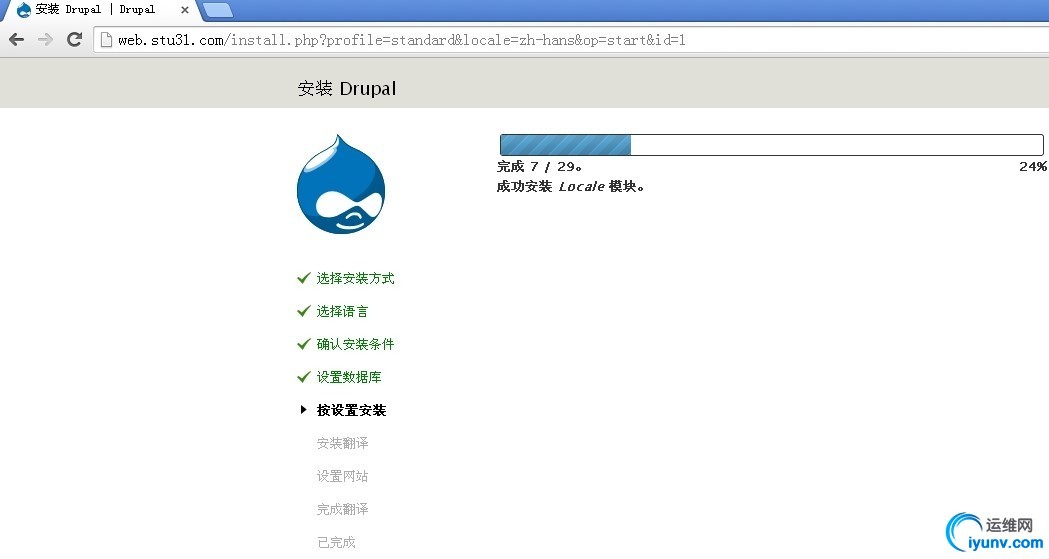Screen dimensions: 1049x559
Task: Close the 安装 Drupal tab
Action: [185, 10]
